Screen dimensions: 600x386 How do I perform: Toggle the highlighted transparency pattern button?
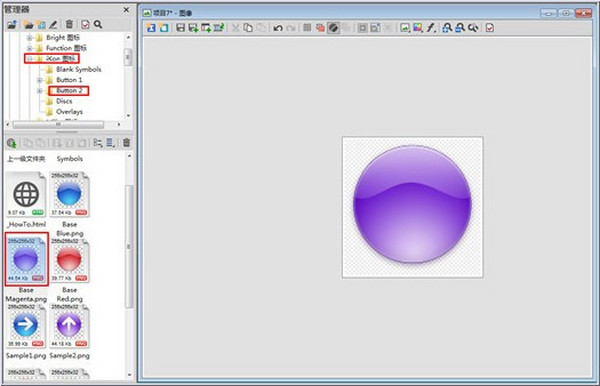[333, 28]
